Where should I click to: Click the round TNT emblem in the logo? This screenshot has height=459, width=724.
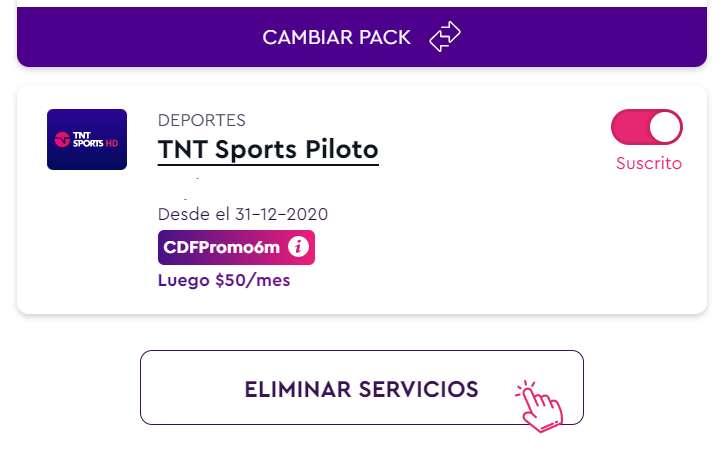click(x=63, y=139)
